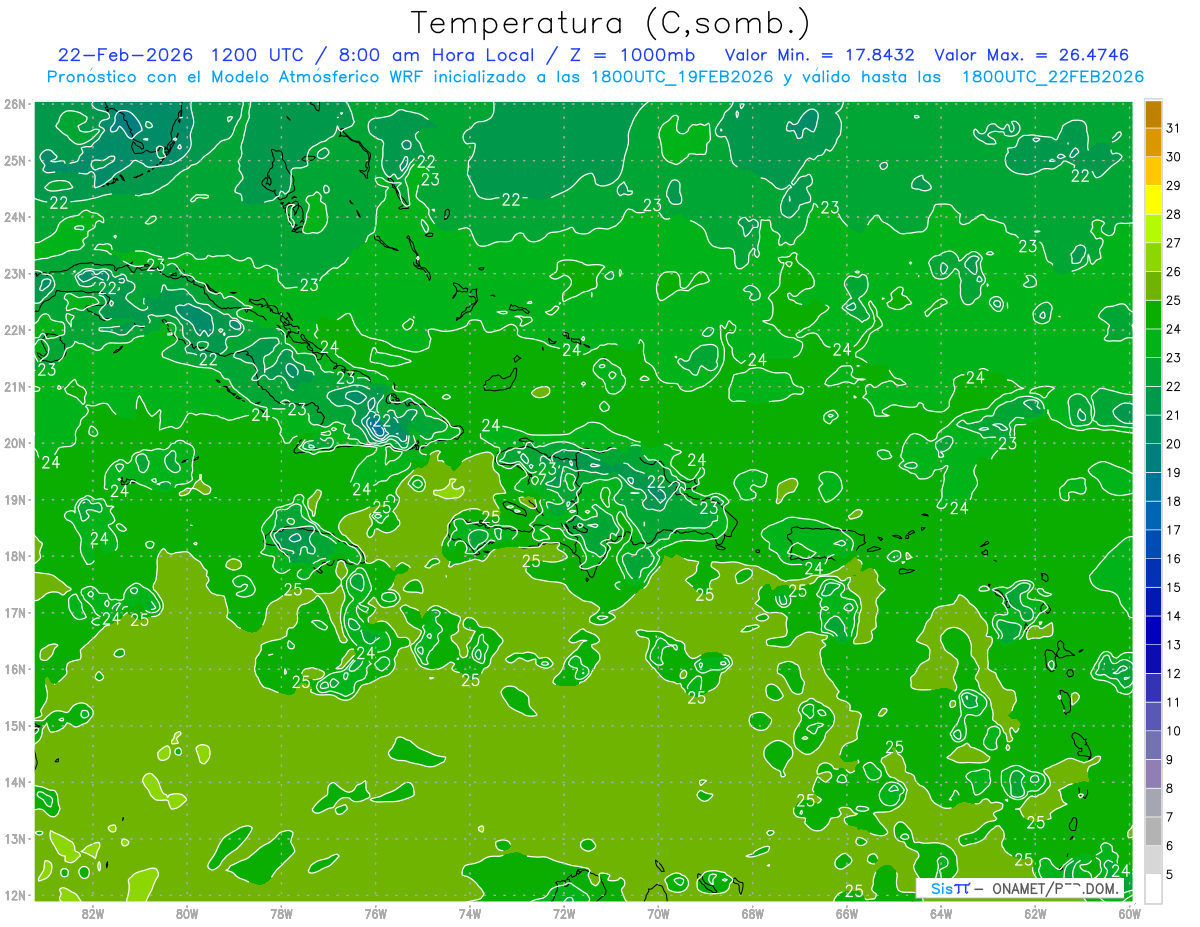1200x927 pixels.
Task: Select the longitude label '72W'
Action: 564,913
